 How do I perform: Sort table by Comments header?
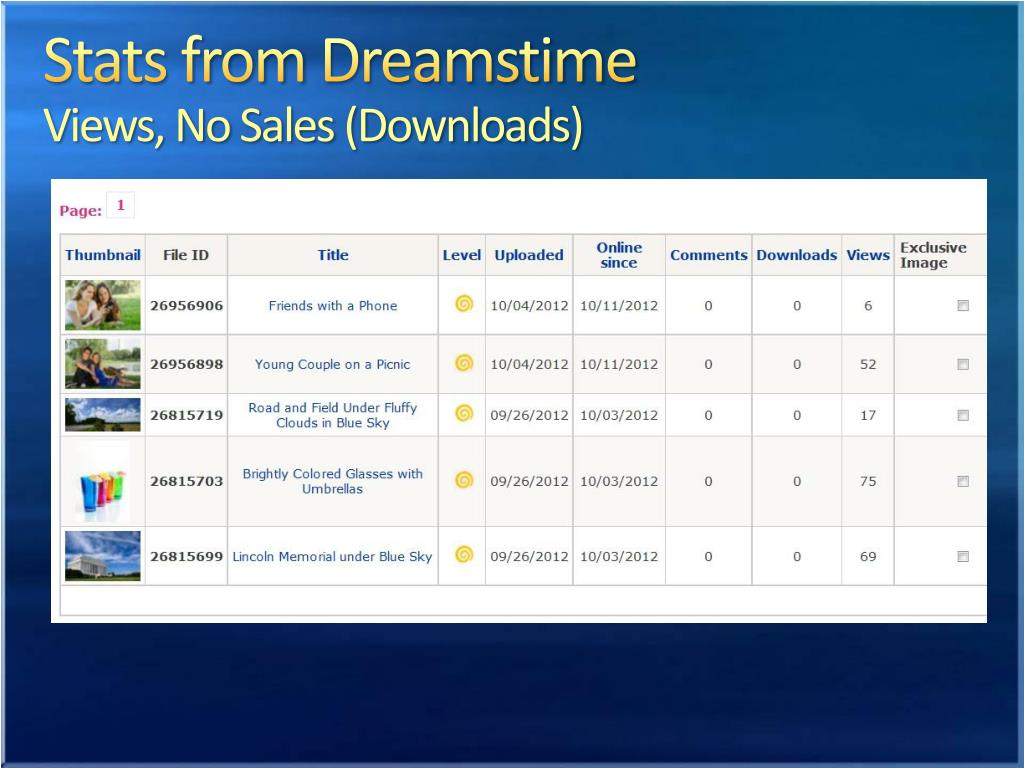709,255
